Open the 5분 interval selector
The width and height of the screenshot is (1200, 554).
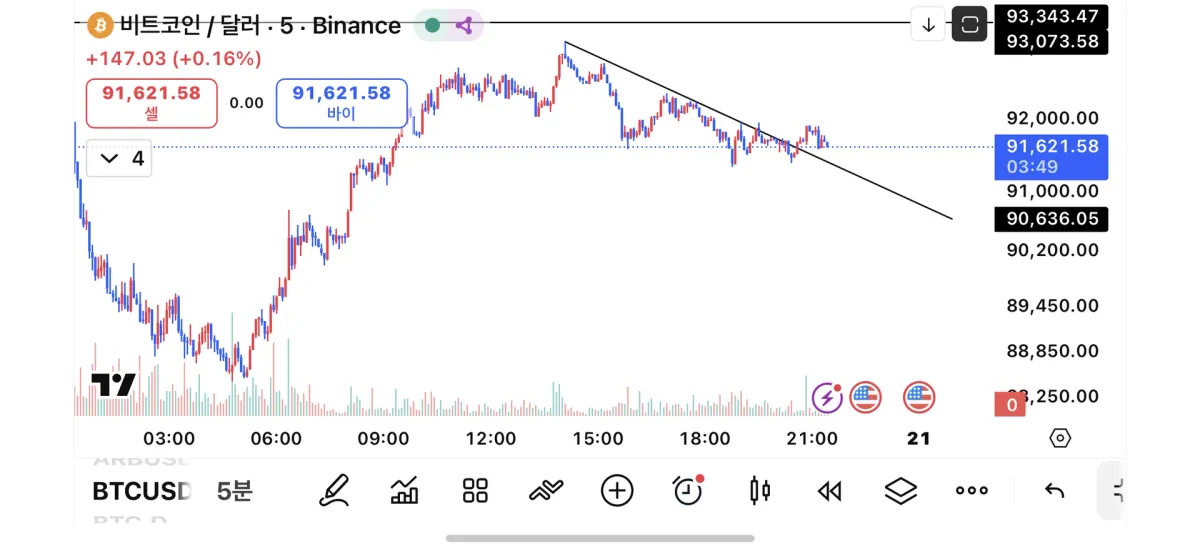point(235,491)
